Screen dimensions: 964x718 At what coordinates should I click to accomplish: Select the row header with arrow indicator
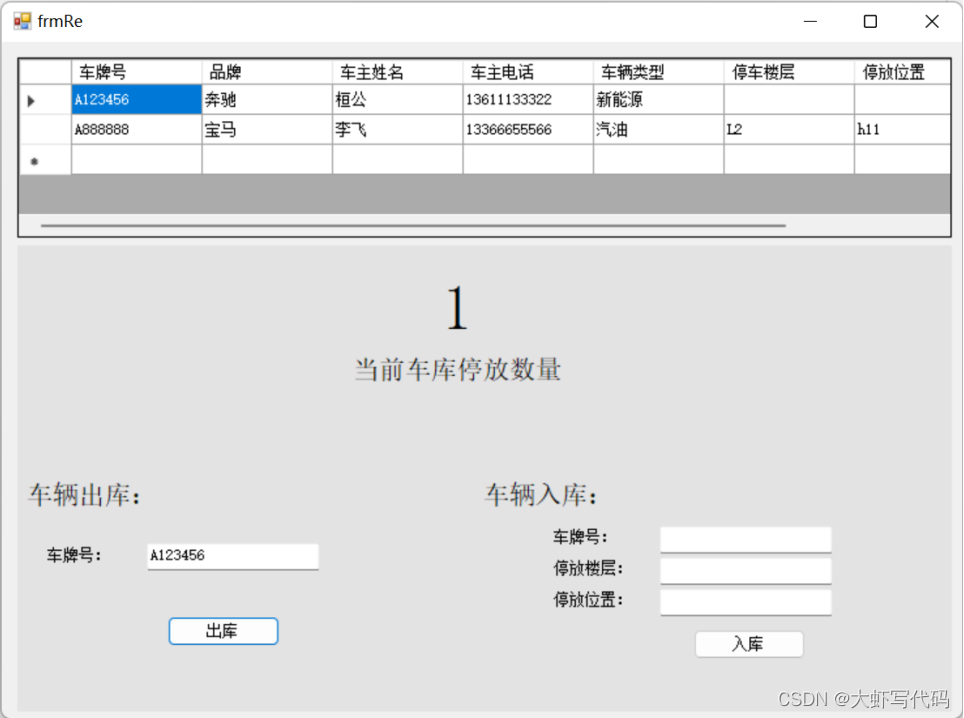45,100
